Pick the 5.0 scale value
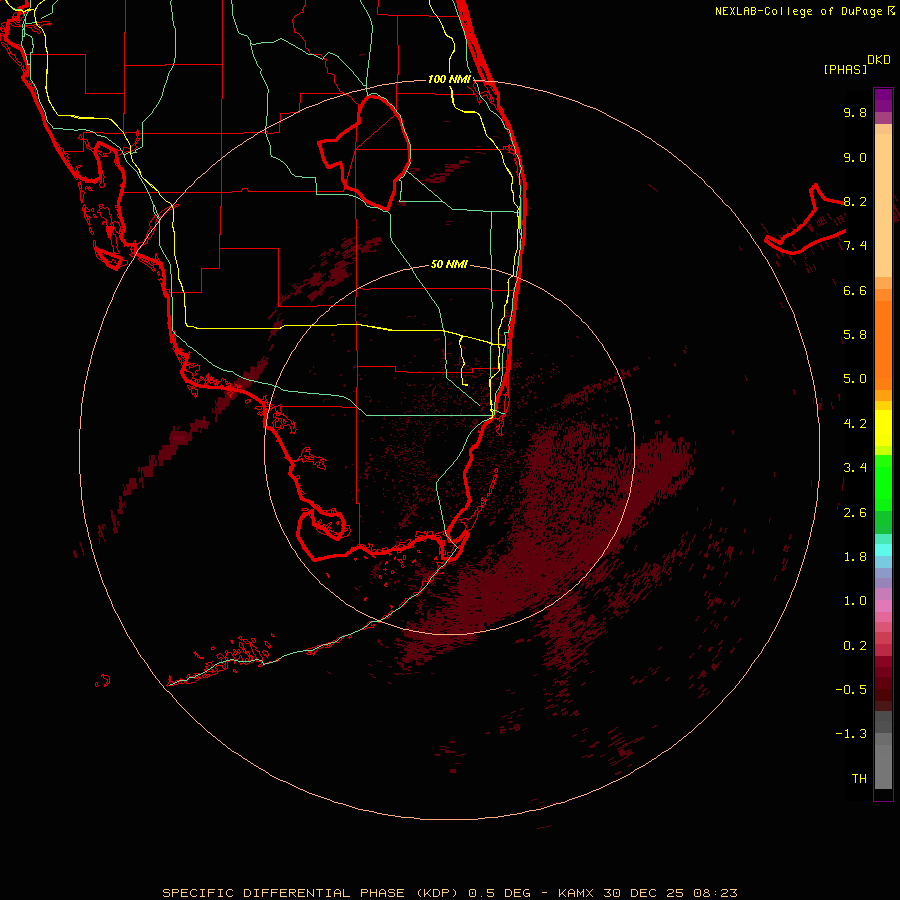 [855, 379]
